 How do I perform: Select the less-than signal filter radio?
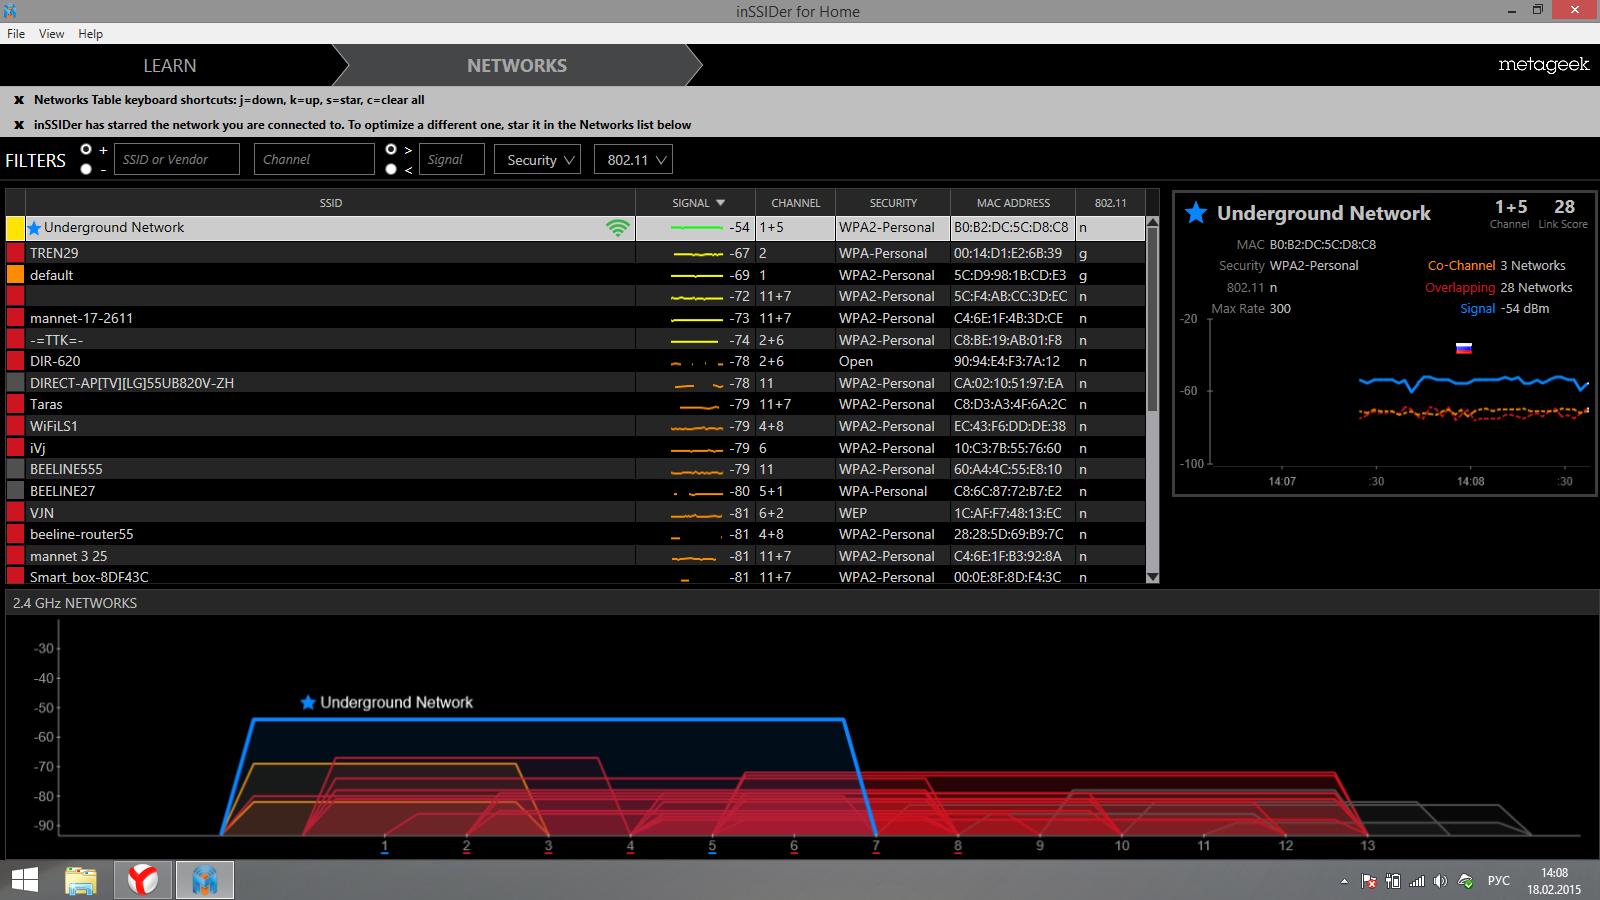coord(391,169)
